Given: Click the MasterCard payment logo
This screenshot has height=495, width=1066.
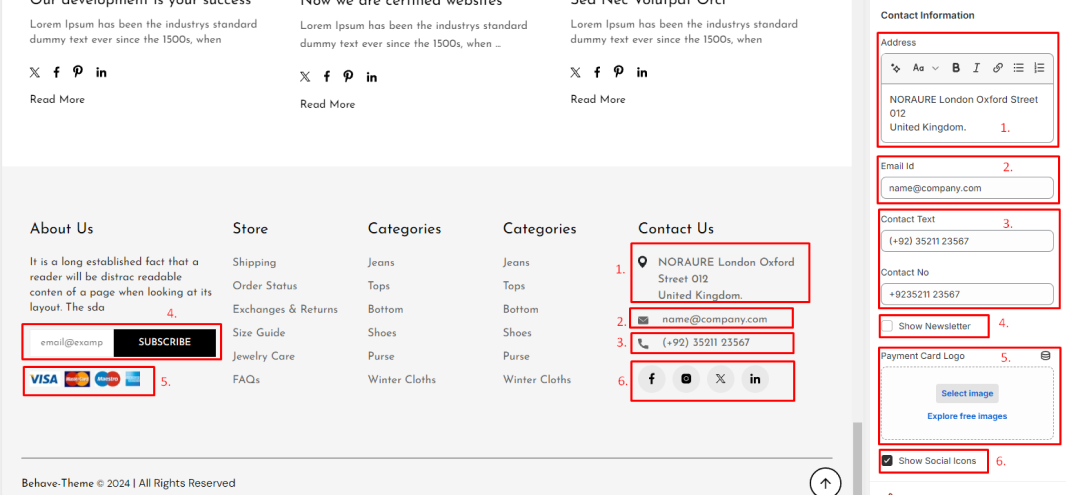Looking at the screenshot, I should 77,379.
